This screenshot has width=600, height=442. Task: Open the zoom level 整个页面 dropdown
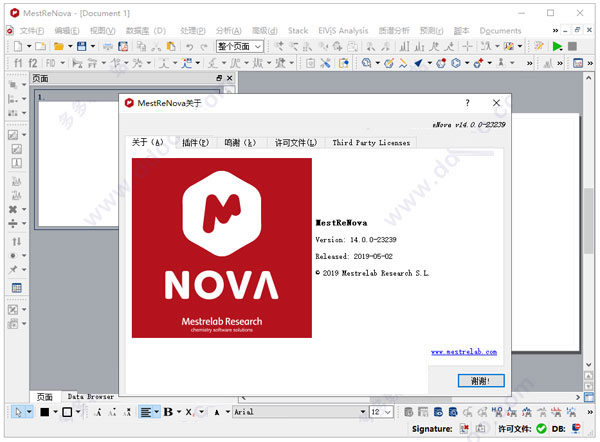tap(240, 46)
